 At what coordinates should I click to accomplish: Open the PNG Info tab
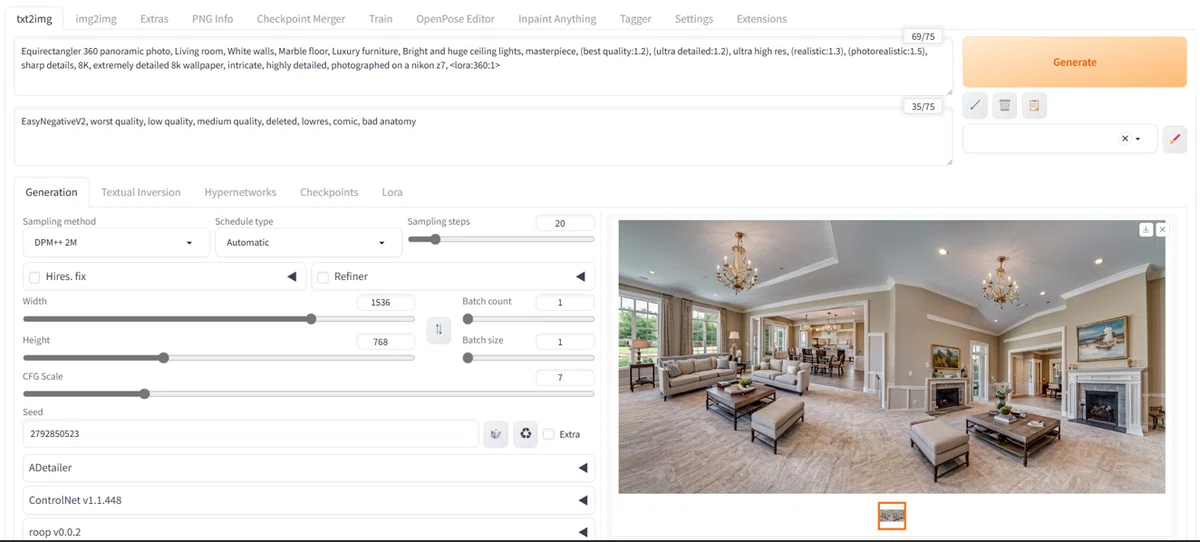point(212,19)
